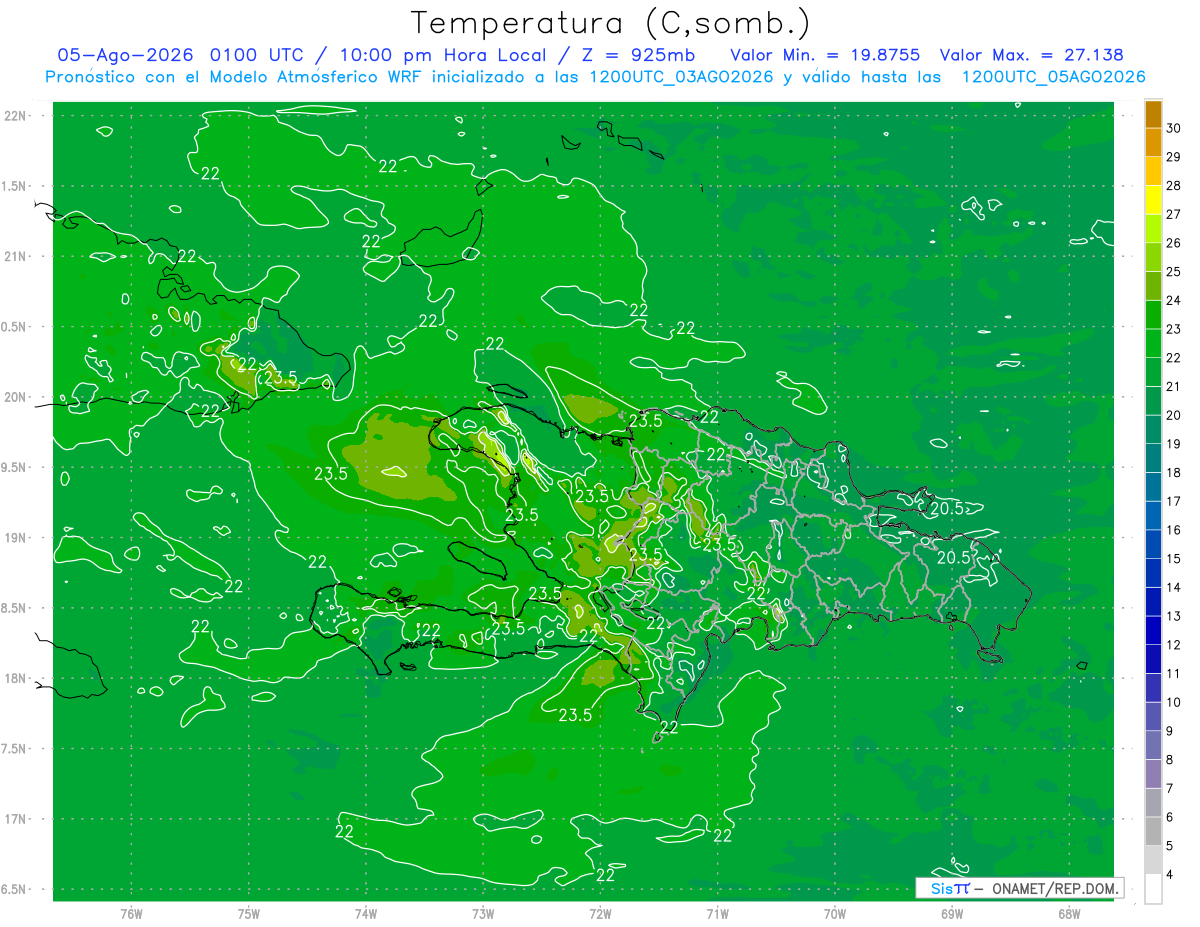Click the '19N' latitude axis label
Image resolution: width=1200 pixels, height=927 pixels.
16,538
